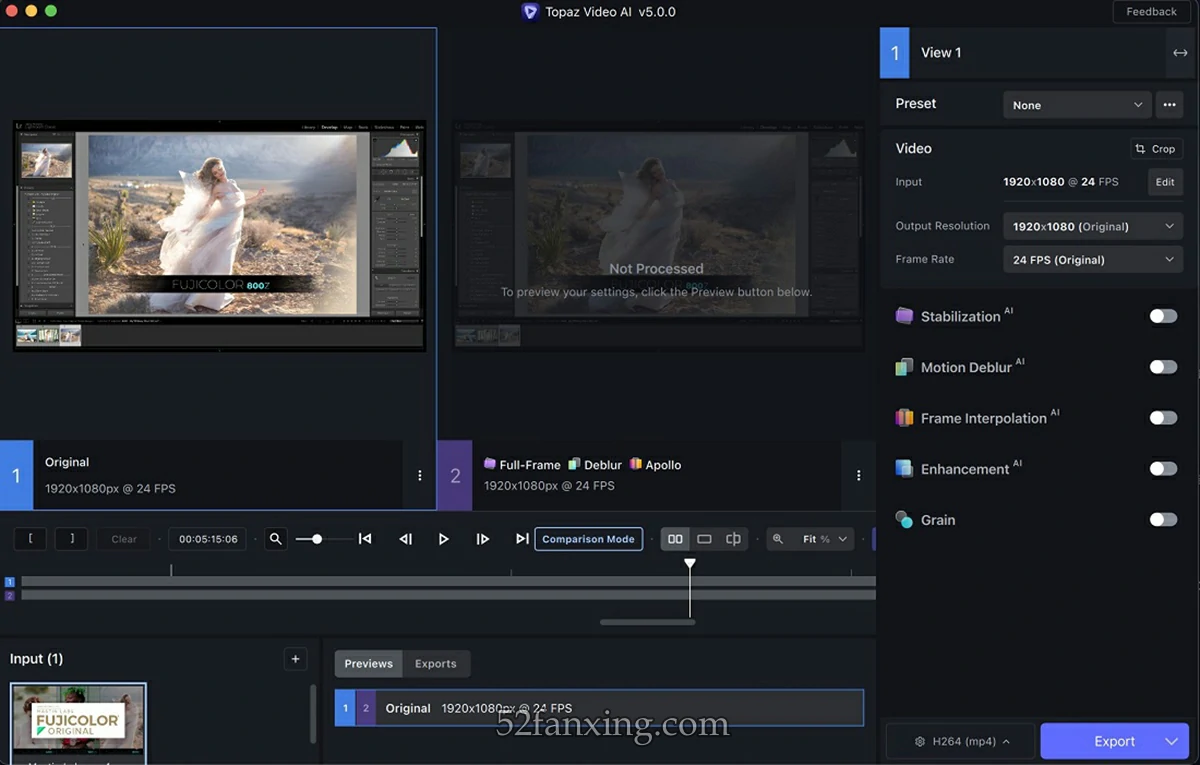This screenshot has width=1200, height=765.
Task: Open Original view options menu
Action: [420, 476]
